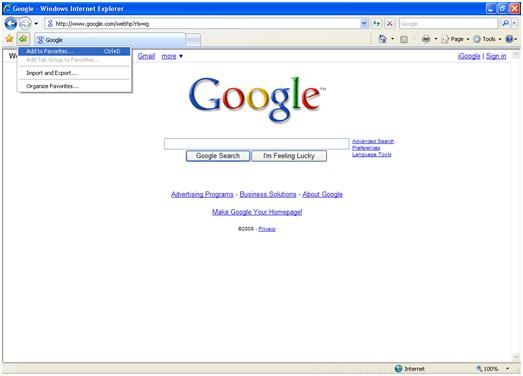Open the Recent Pages dropdown beside Forward
Screen dimensions: 523x376
coord(36,24)
